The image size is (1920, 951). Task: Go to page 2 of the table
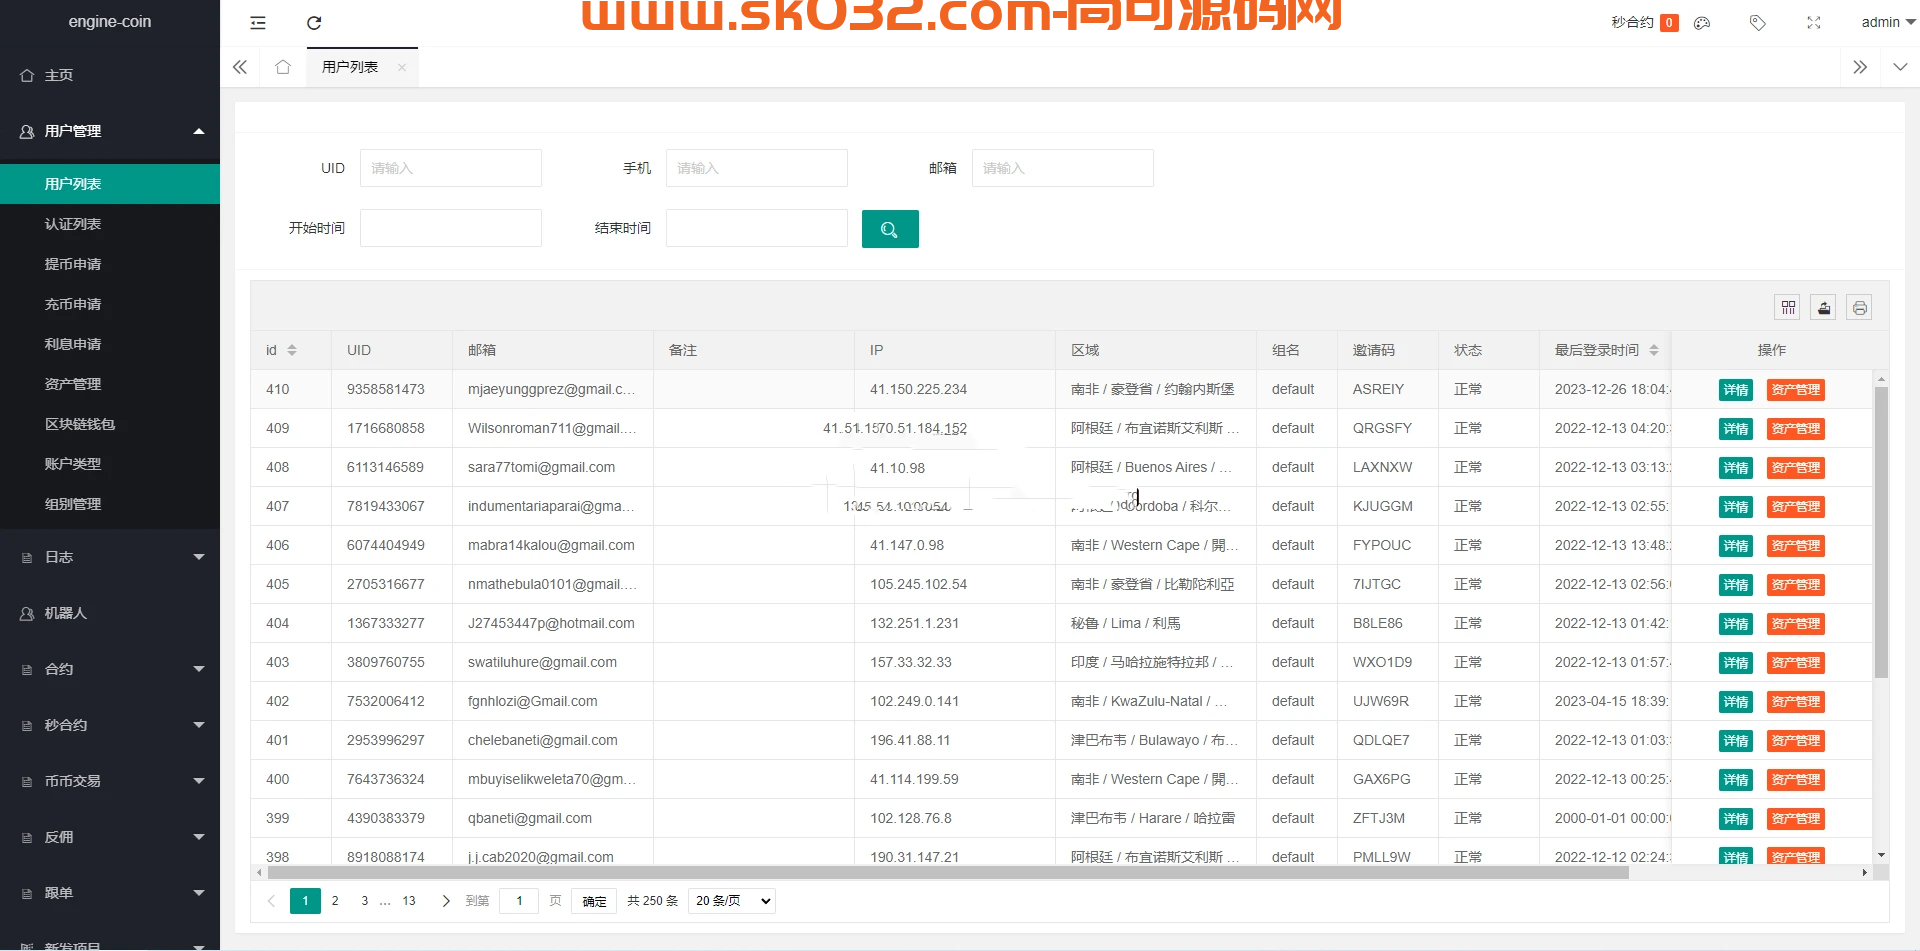click(x=335, y=901)
